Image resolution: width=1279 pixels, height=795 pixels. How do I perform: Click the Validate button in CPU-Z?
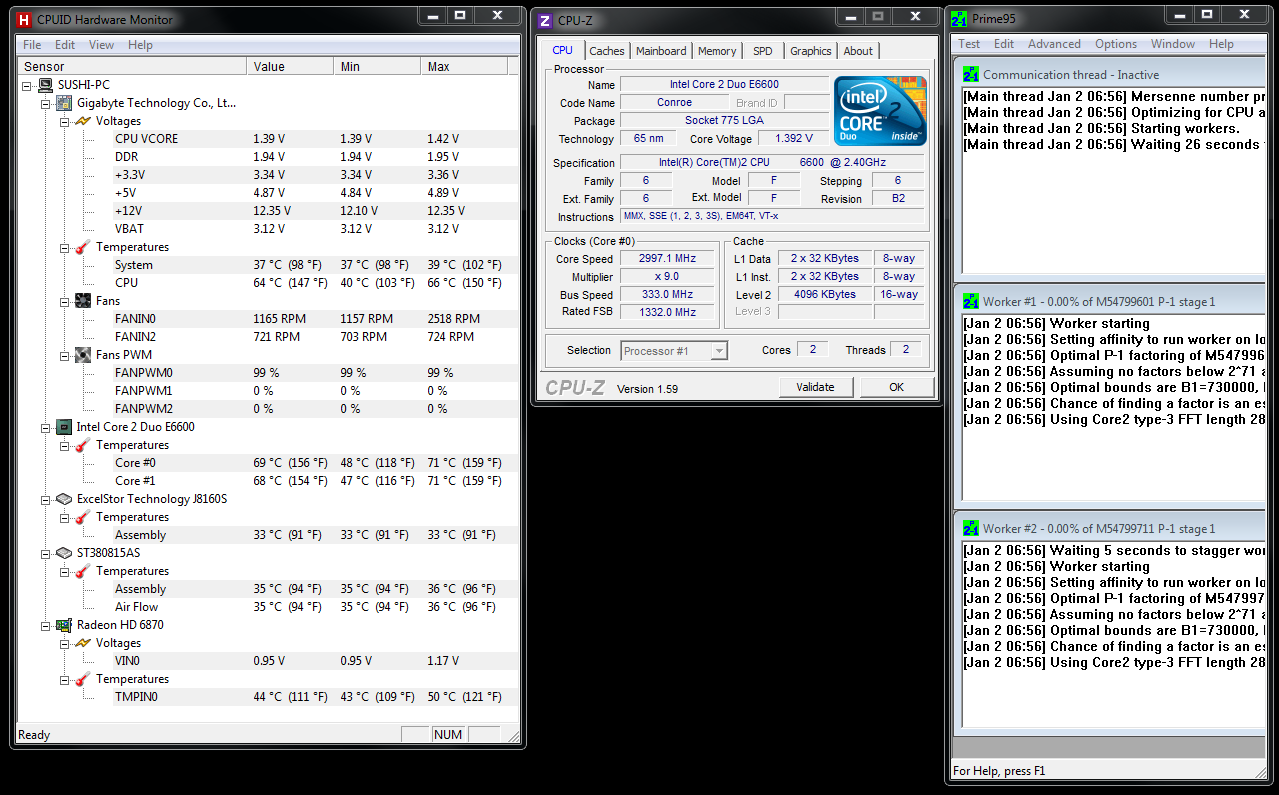click(815, 388)
